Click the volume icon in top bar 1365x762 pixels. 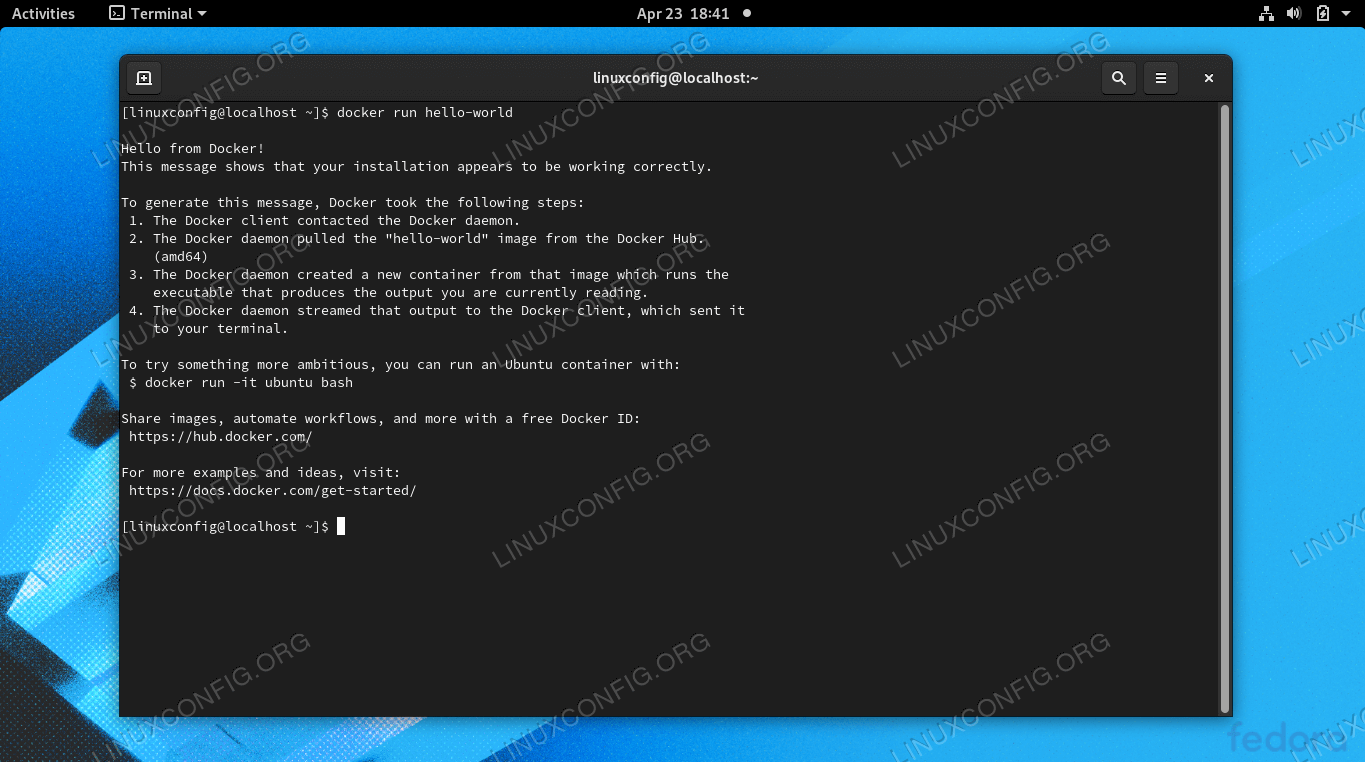[1294, 13]
